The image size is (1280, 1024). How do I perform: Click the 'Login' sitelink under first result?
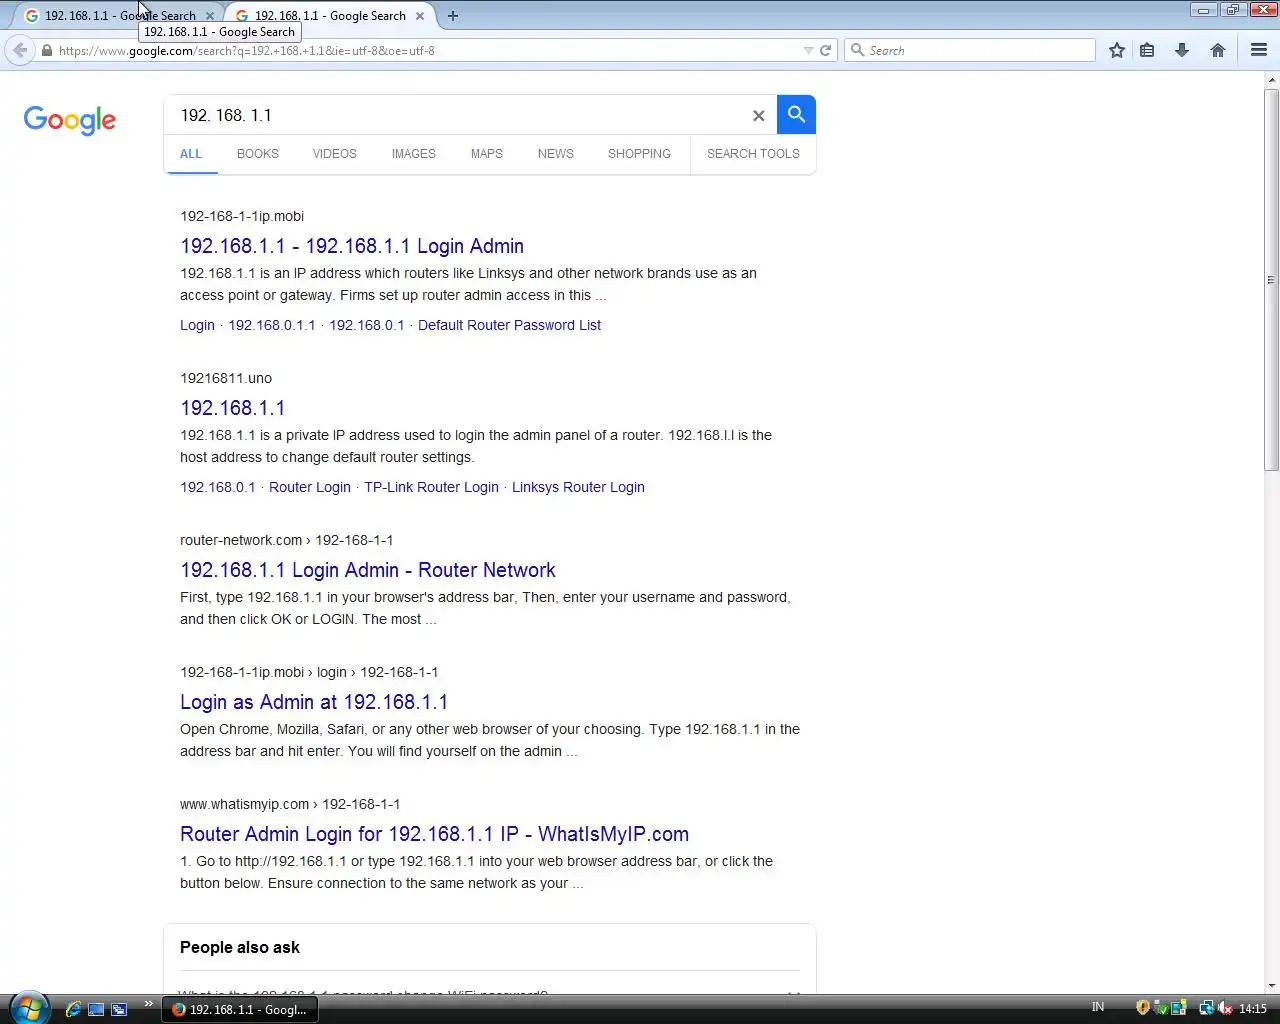pyautogui.click(x=197, y=325)
